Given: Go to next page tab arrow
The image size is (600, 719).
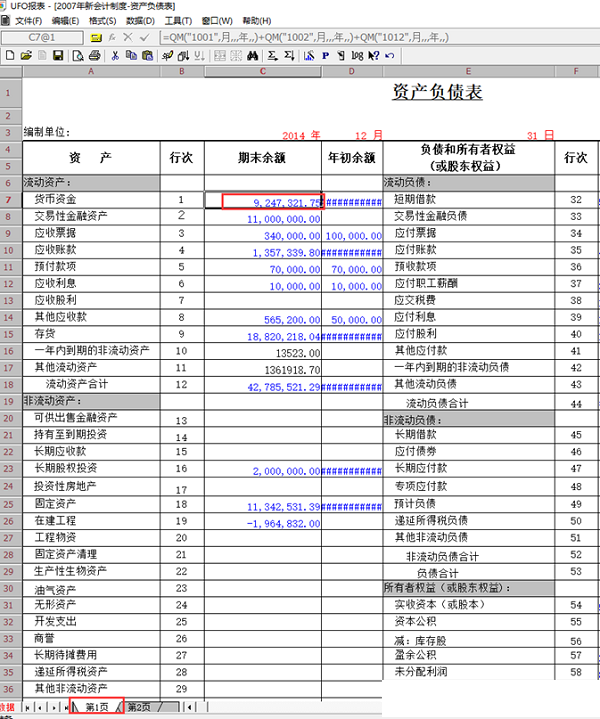Looking at the screenshot, I should [x=53, y=707].
